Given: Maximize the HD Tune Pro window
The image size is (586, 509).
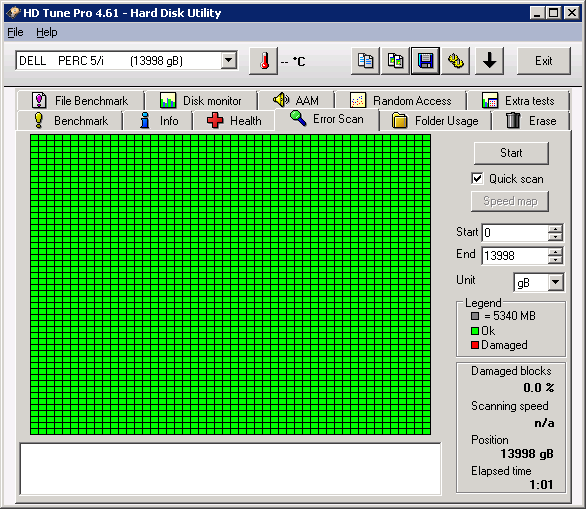Looking at the screenshot, I should click(x=553, y=13).
